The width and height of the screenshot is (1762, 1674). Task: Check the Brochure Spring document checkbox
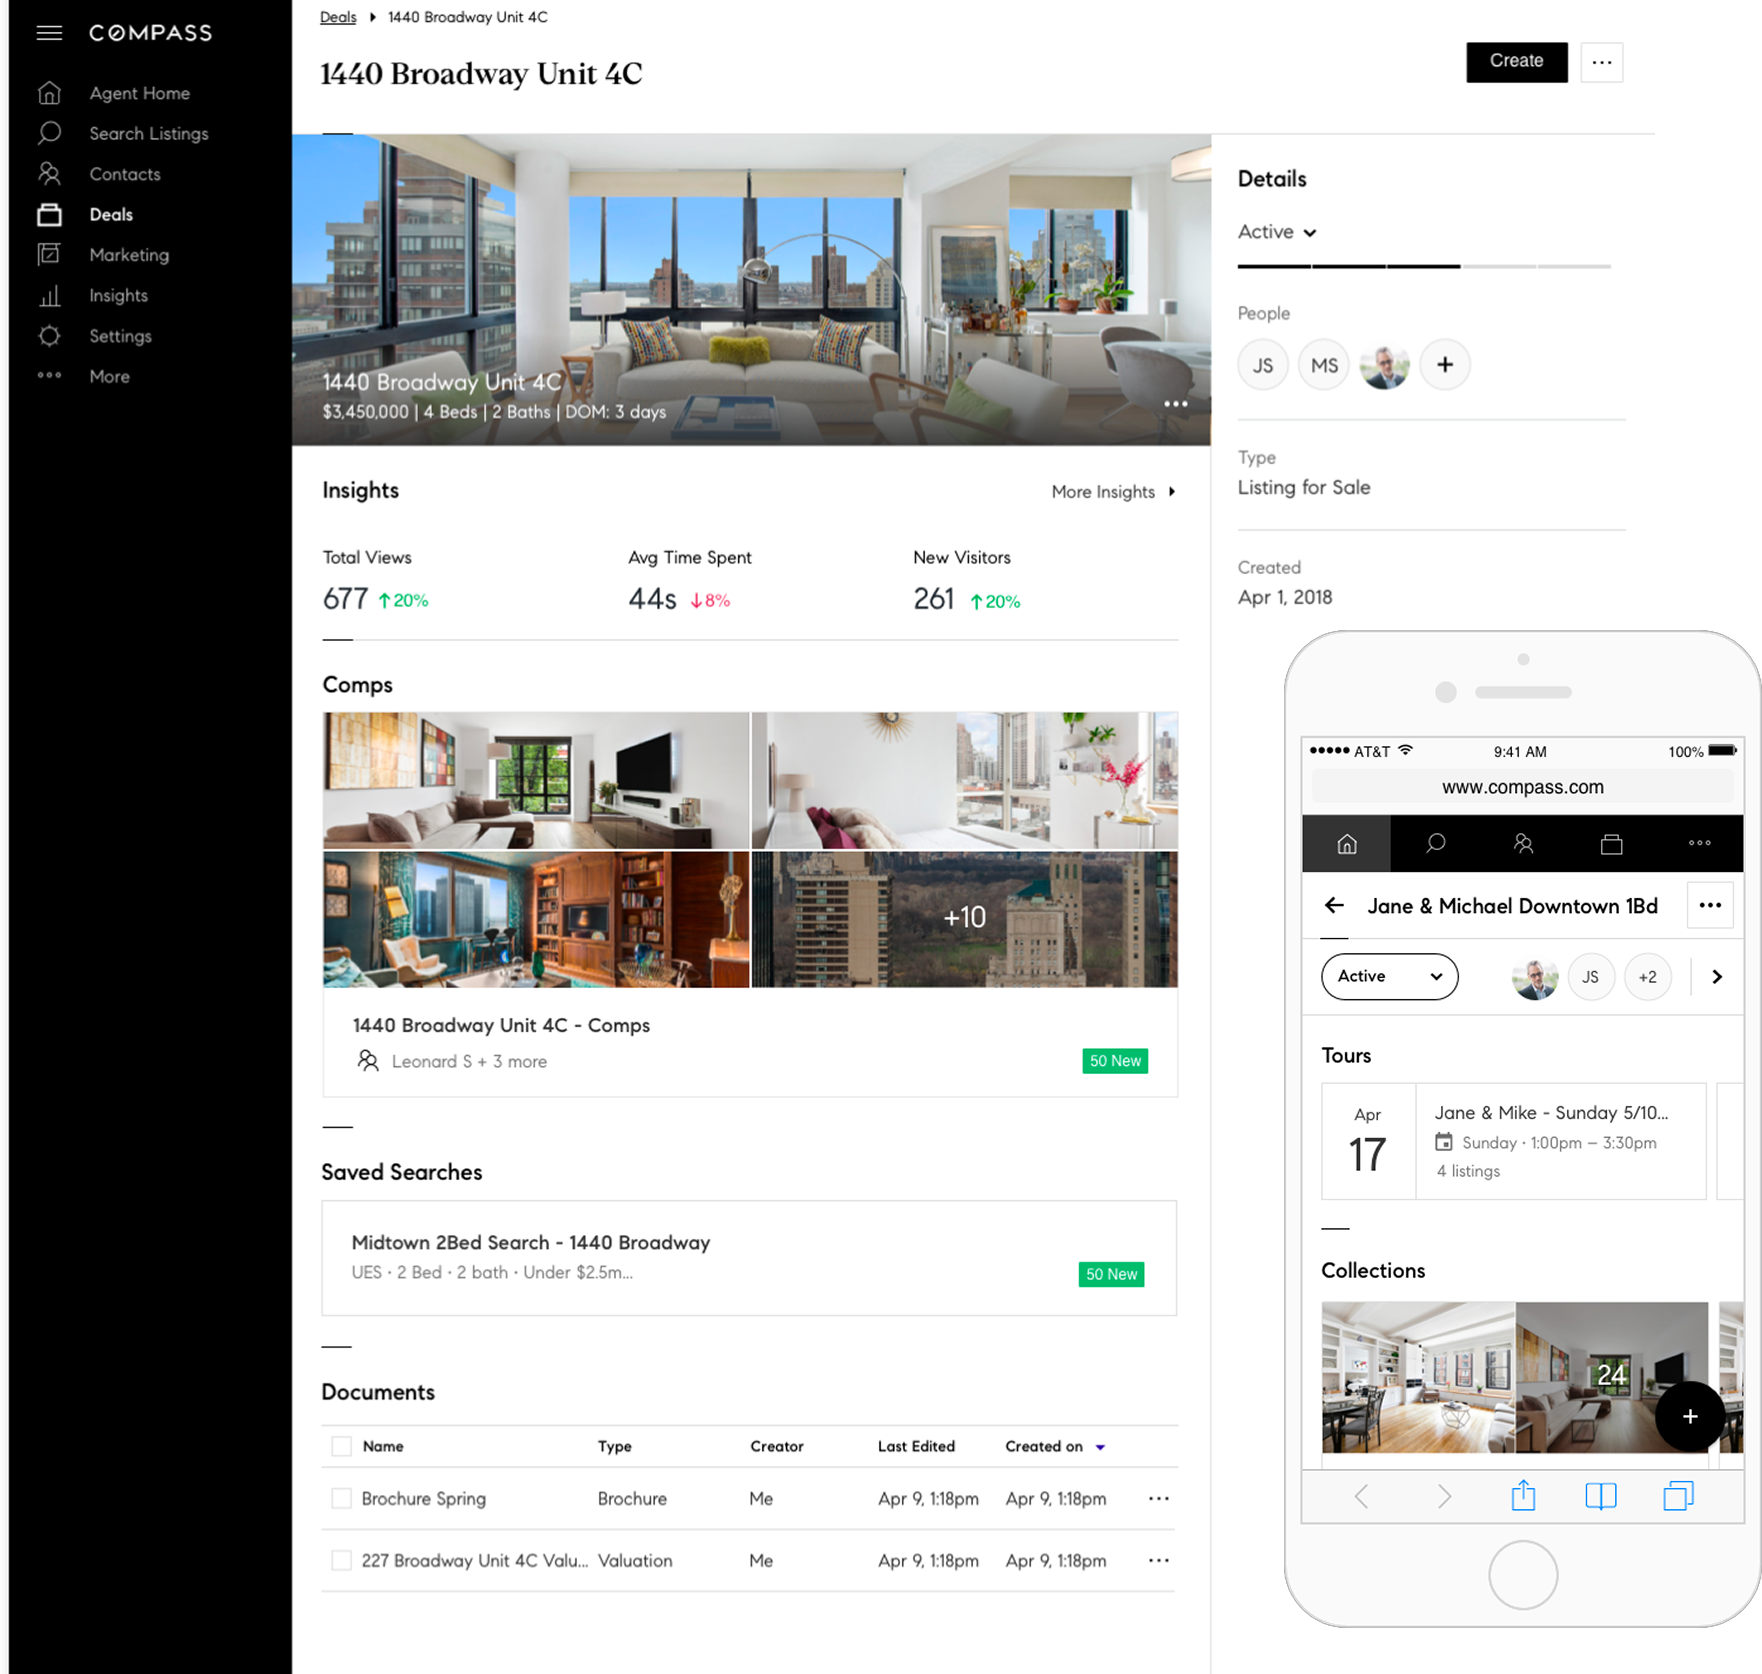tap(341, 1498)
